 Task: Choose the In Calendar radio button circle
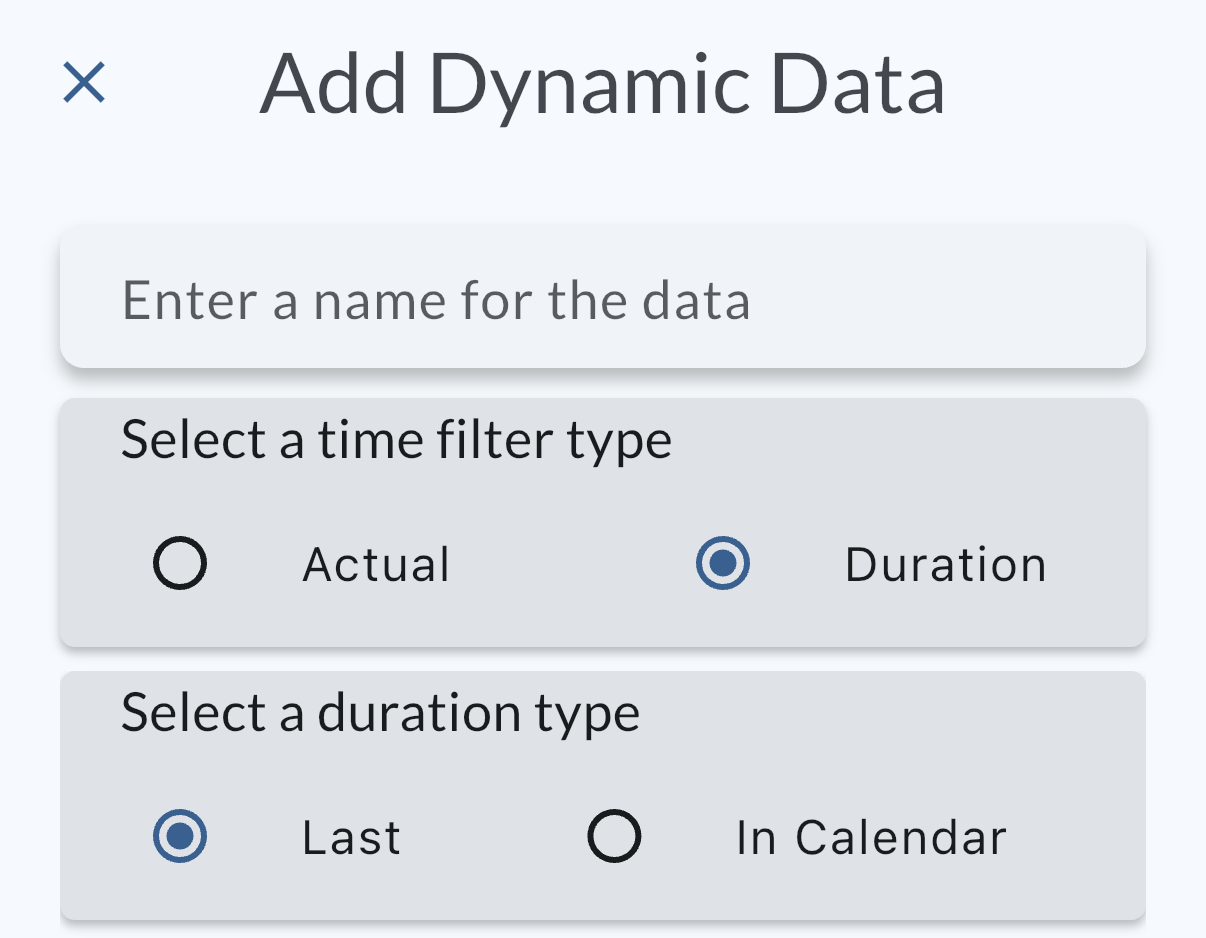(614, 837)
